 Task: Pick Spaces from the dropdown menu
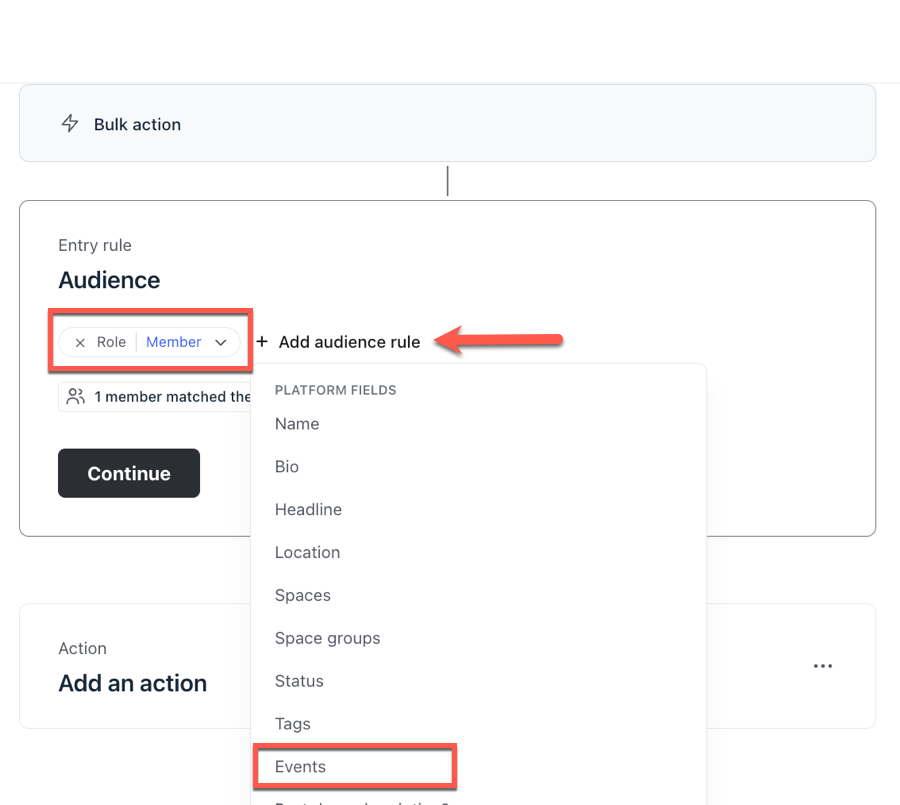pyautogui.click(x=302, y=596)
